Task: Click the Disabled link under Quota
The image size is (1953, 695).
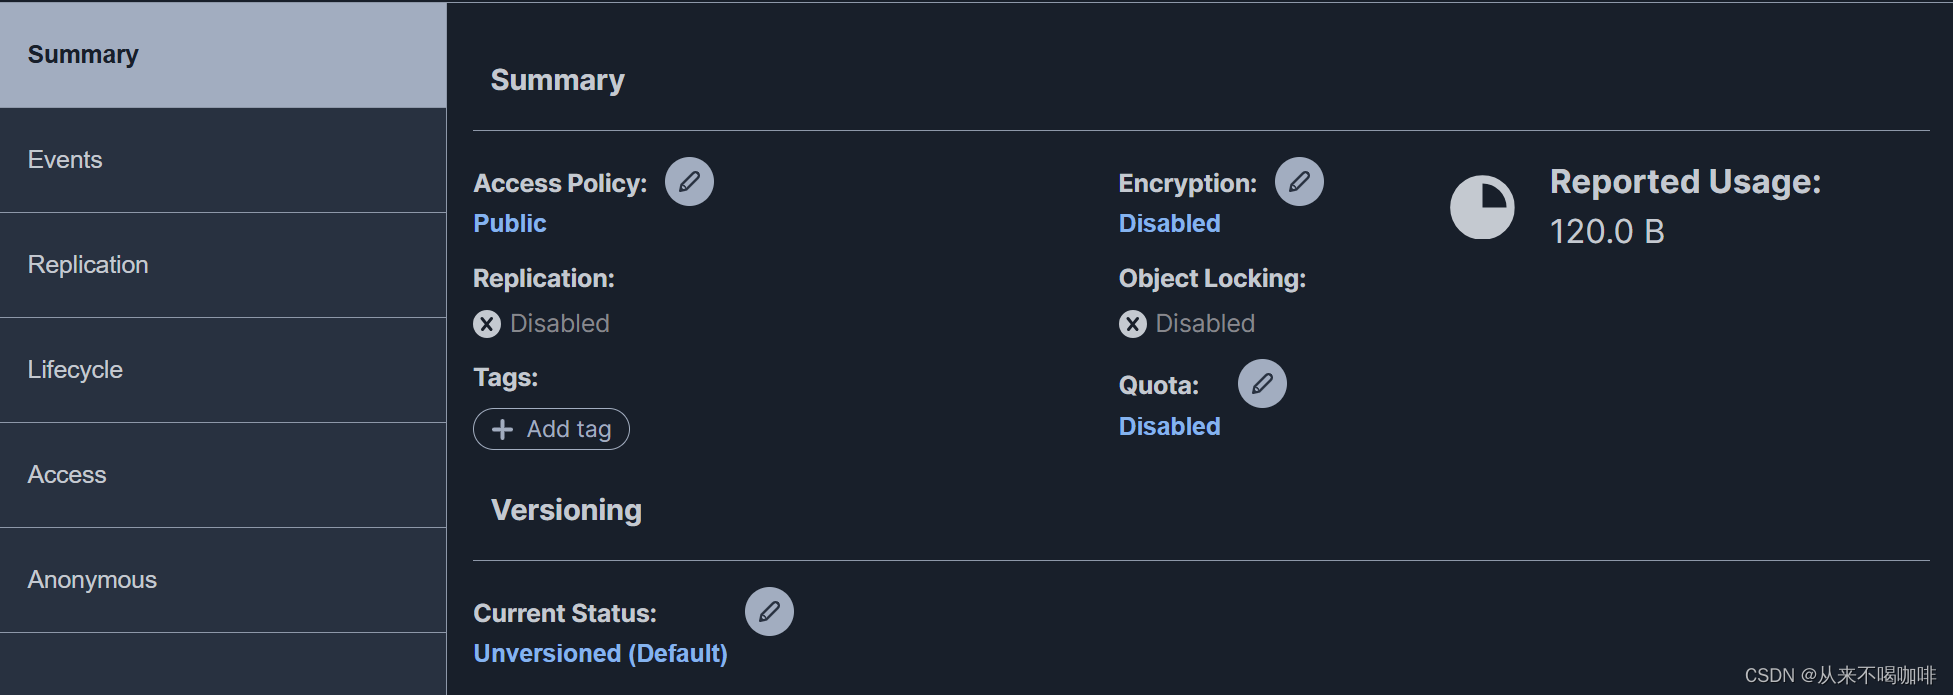Action: click(x=1169, y=426)
